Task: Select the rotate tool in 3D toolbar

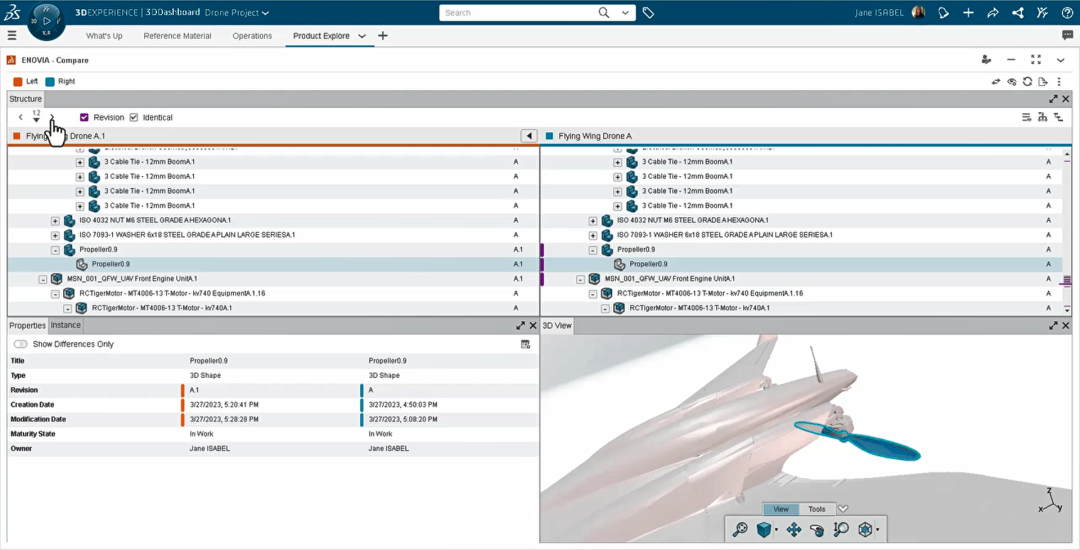Action: point(817,529)
